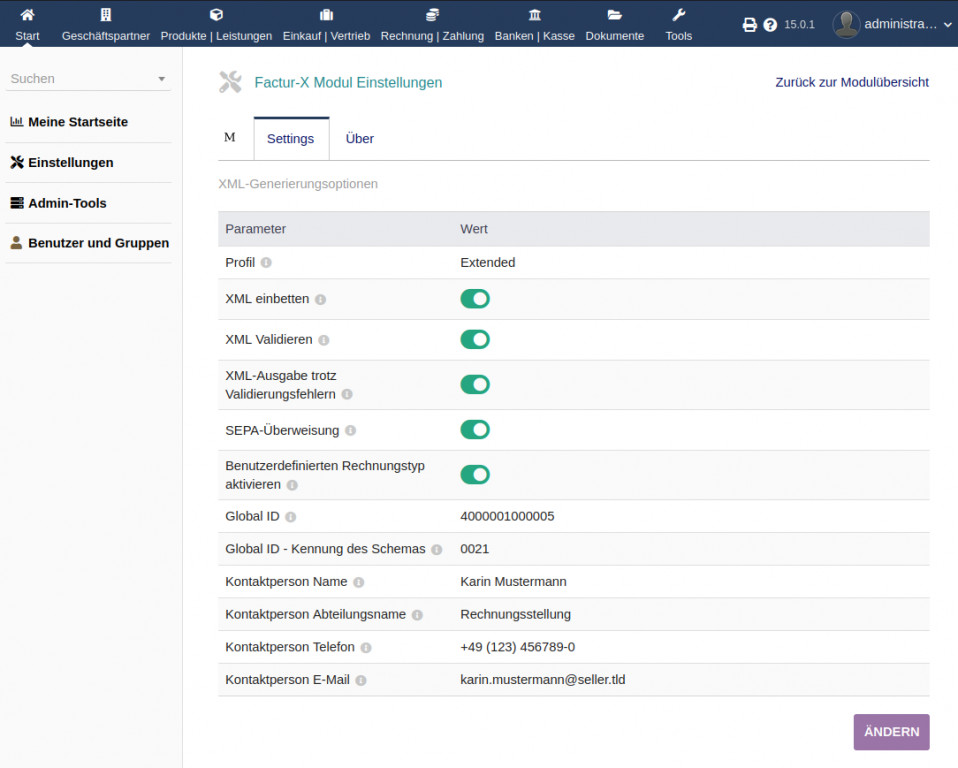This screenshot has height=768, width=958.
Task: Turn off XML Validieren switch
Action: [x=475, y=339]
